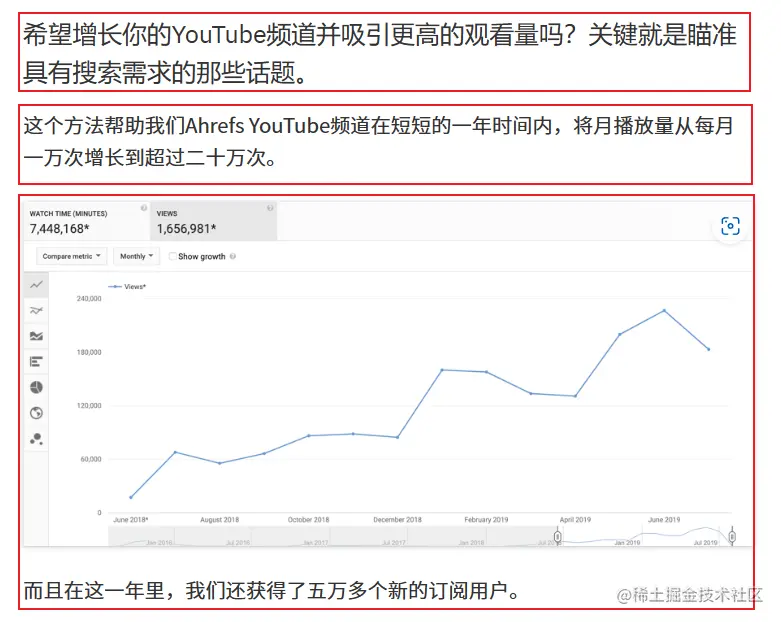The width and height of the screenshot is (781, 622).
Task: Open the Compare metric dropdown
Action: [x=71, y=256]
